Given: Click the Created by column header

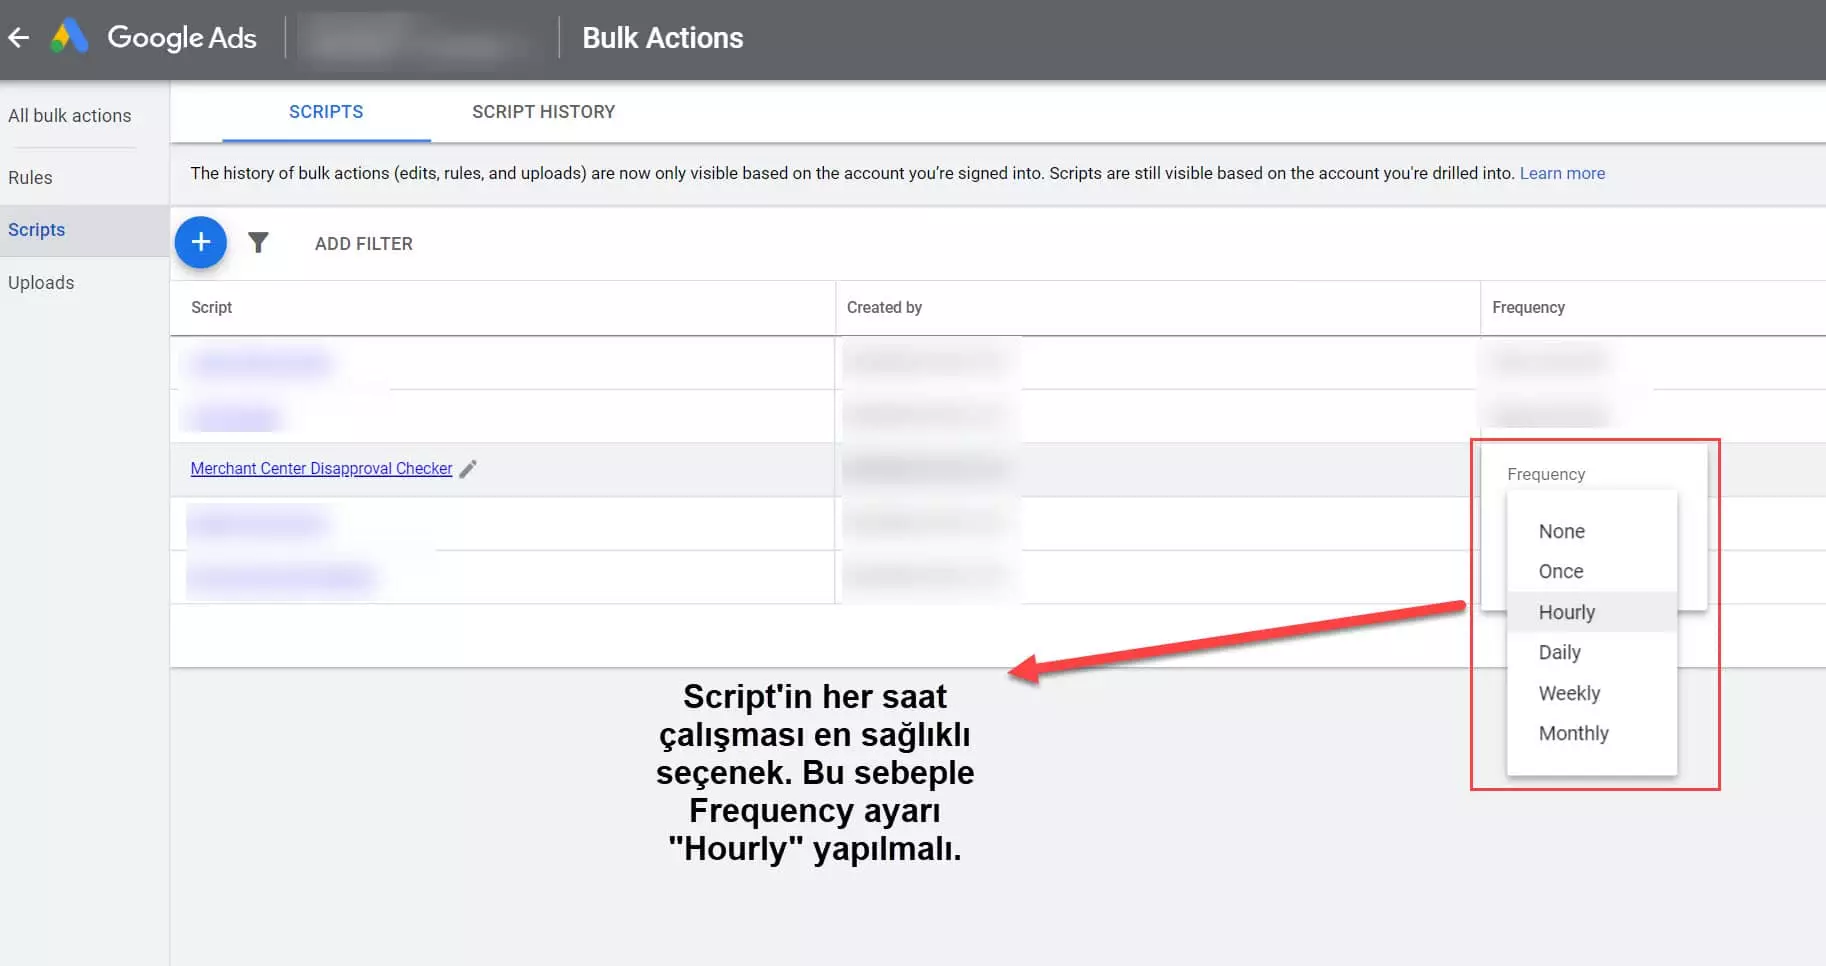Looking at the screenshot, I should pyautogui.click(x=884, y=308).
